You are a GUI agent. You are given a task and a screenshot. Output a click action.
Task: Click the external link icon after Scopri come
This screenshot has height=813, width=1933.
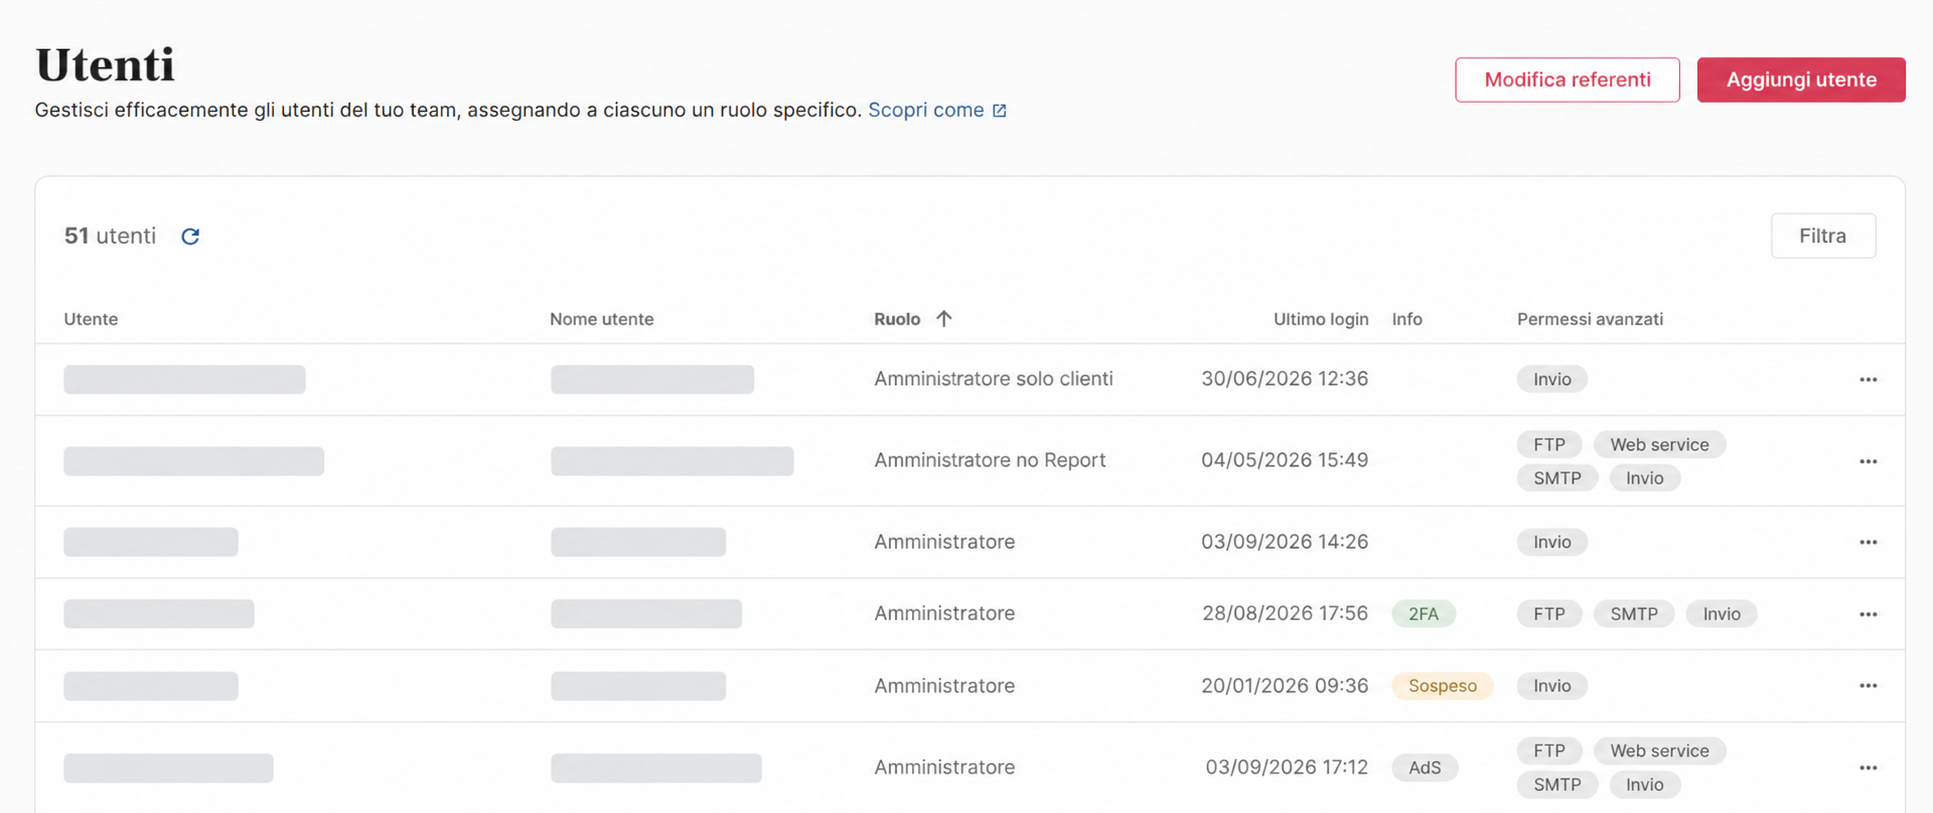(x=999, y=110)
